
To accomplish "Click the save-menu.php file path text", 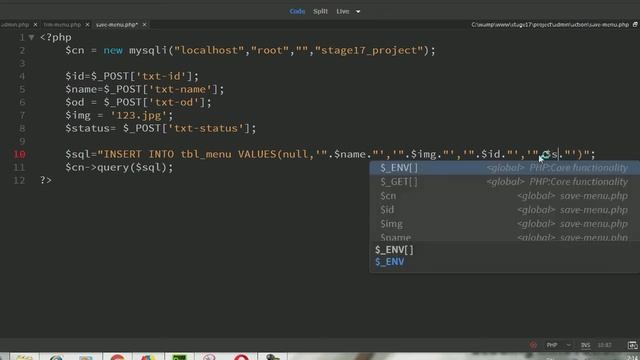I will pyautogui.click(x=550, y=25).
